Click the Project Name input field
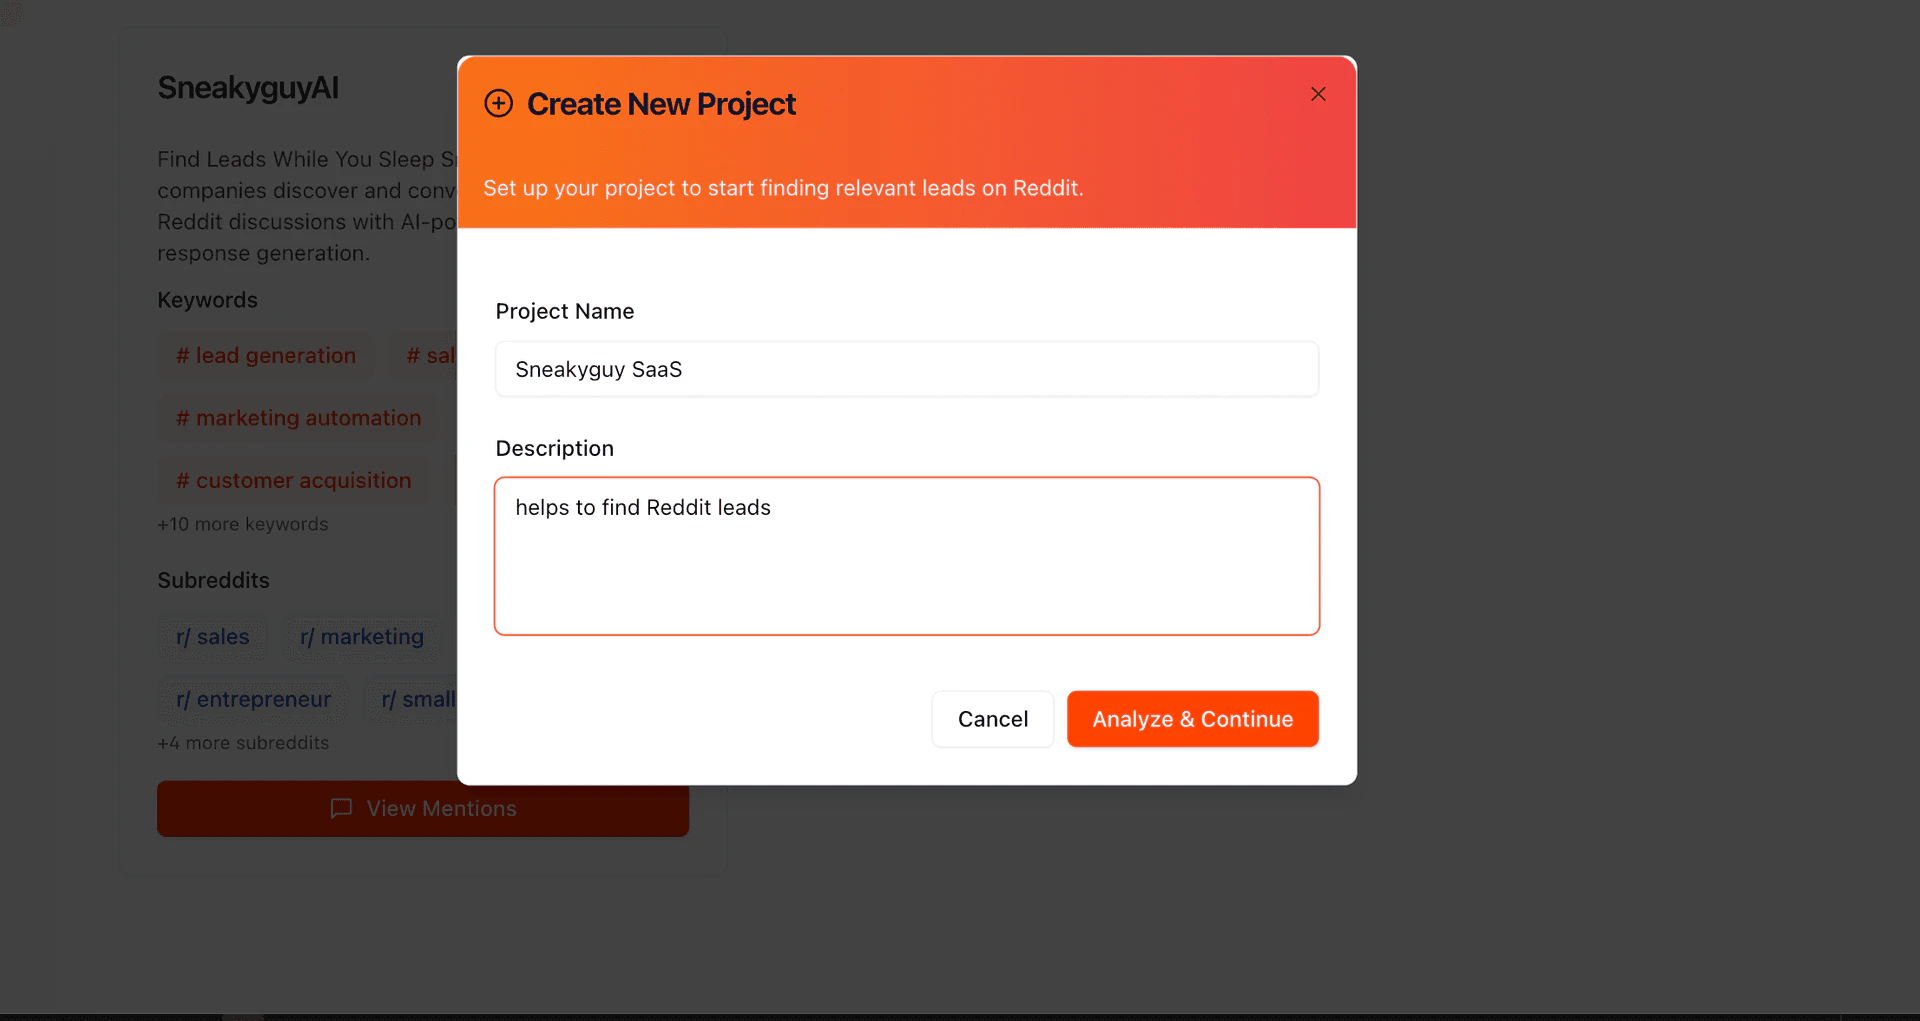Image resolution: width=1920 pixels, height=1021 pixels. pyautogui.click(x=906, y=369)
